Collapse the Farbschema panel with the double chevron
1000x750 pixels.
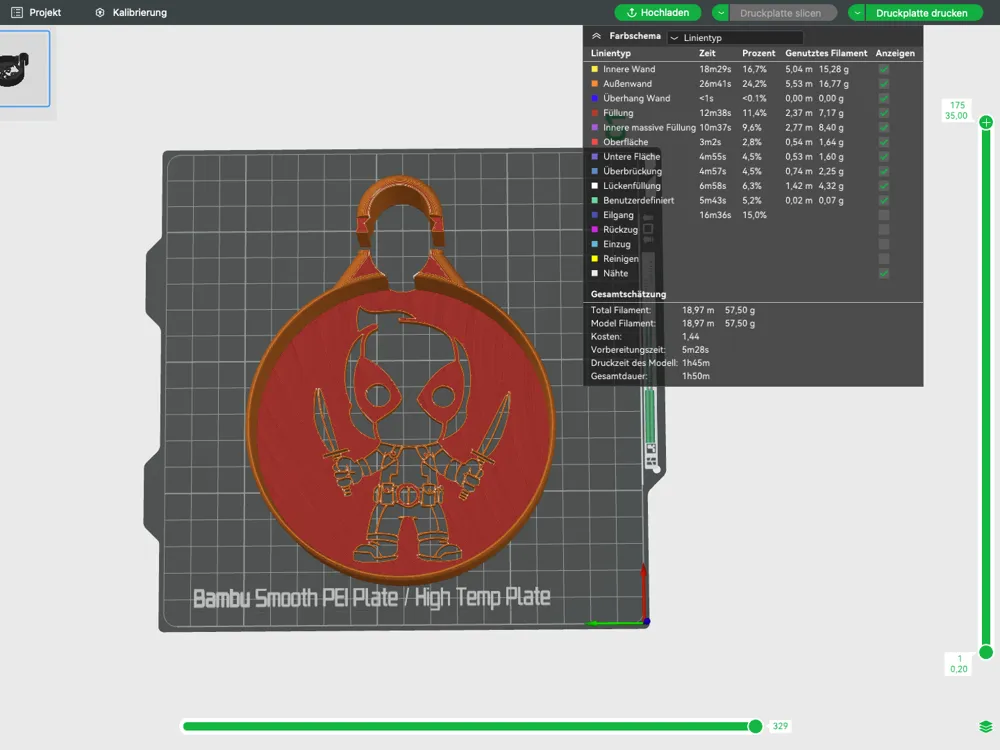point(596,36)
